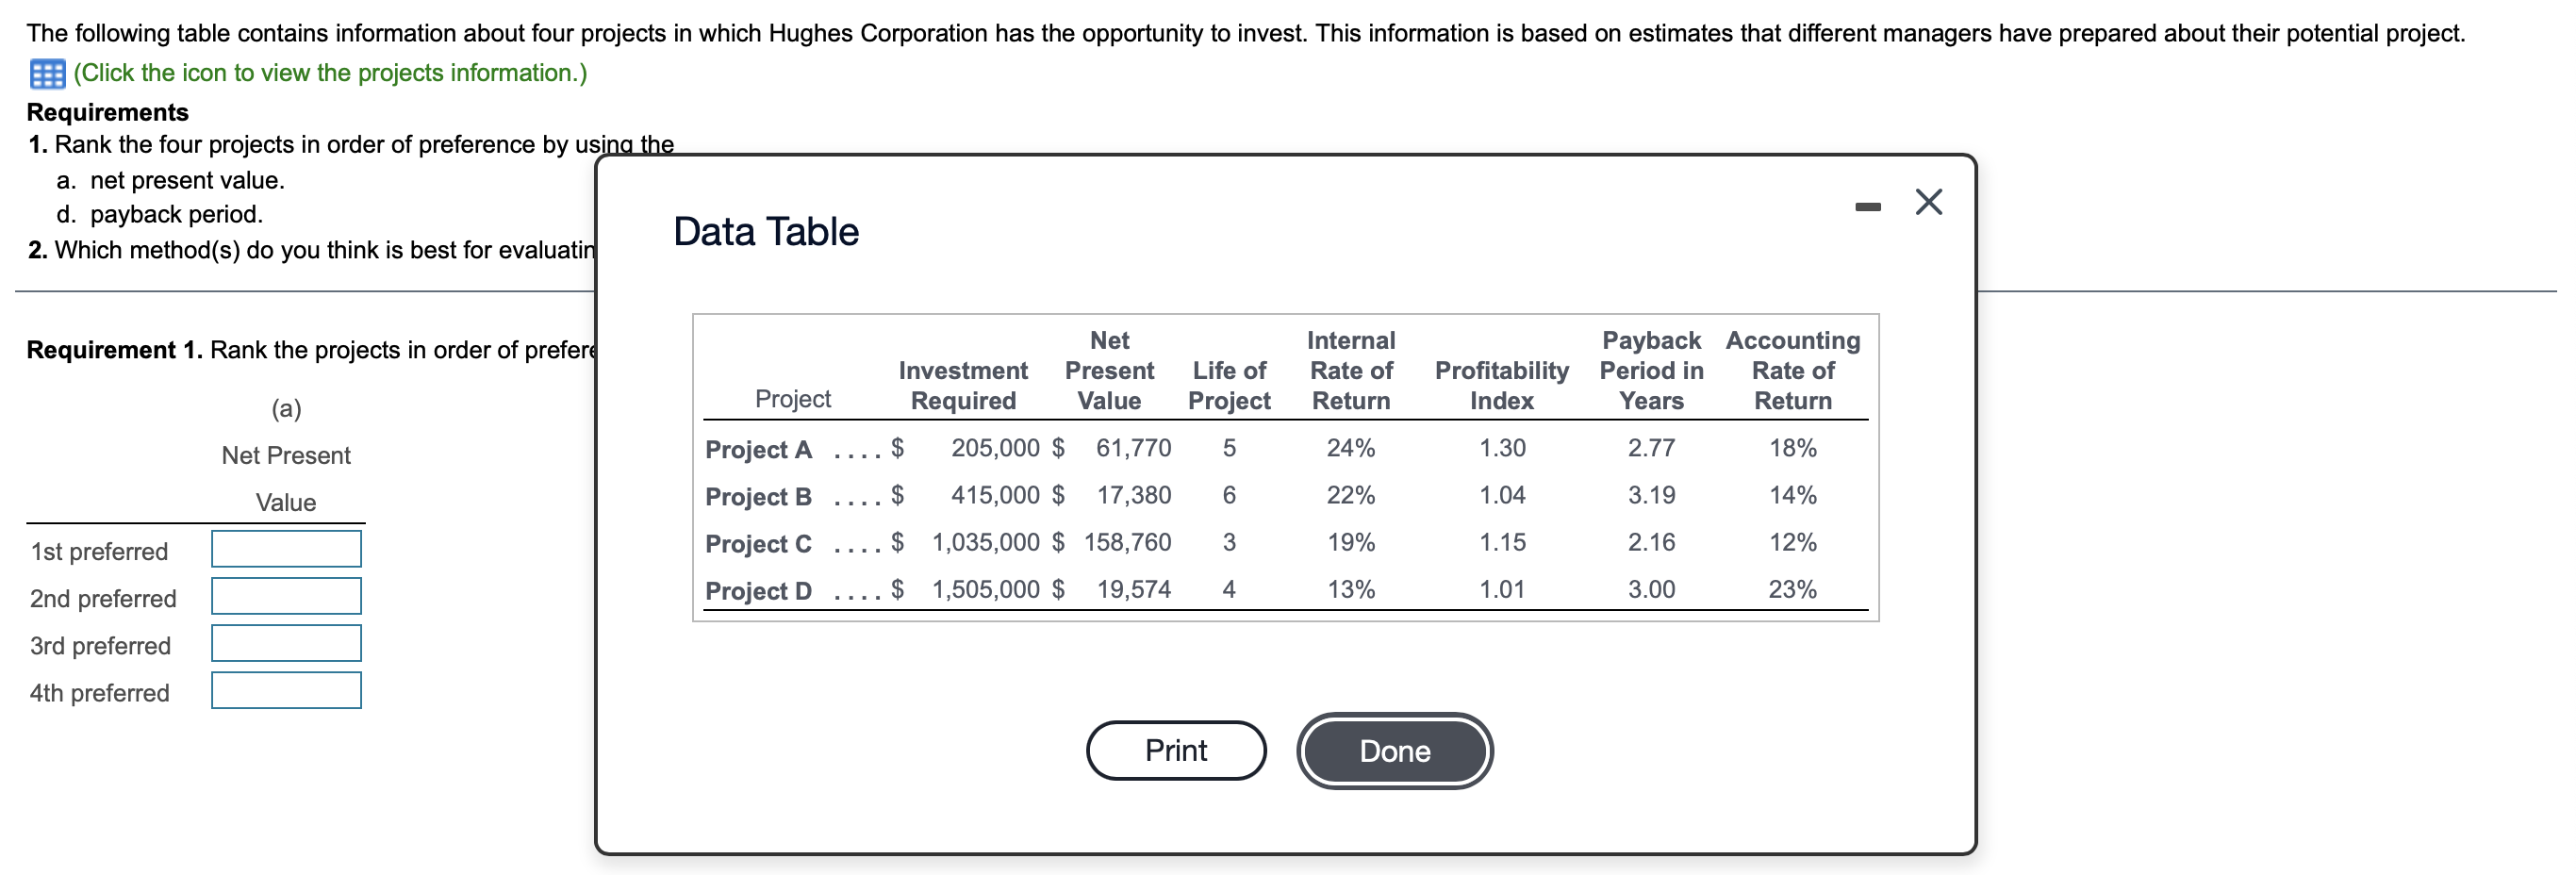Image resolution: width=2576 pixels, height=875 pixels.
Task: Click the Done button to close Data Table
Action: (1394, 751)
